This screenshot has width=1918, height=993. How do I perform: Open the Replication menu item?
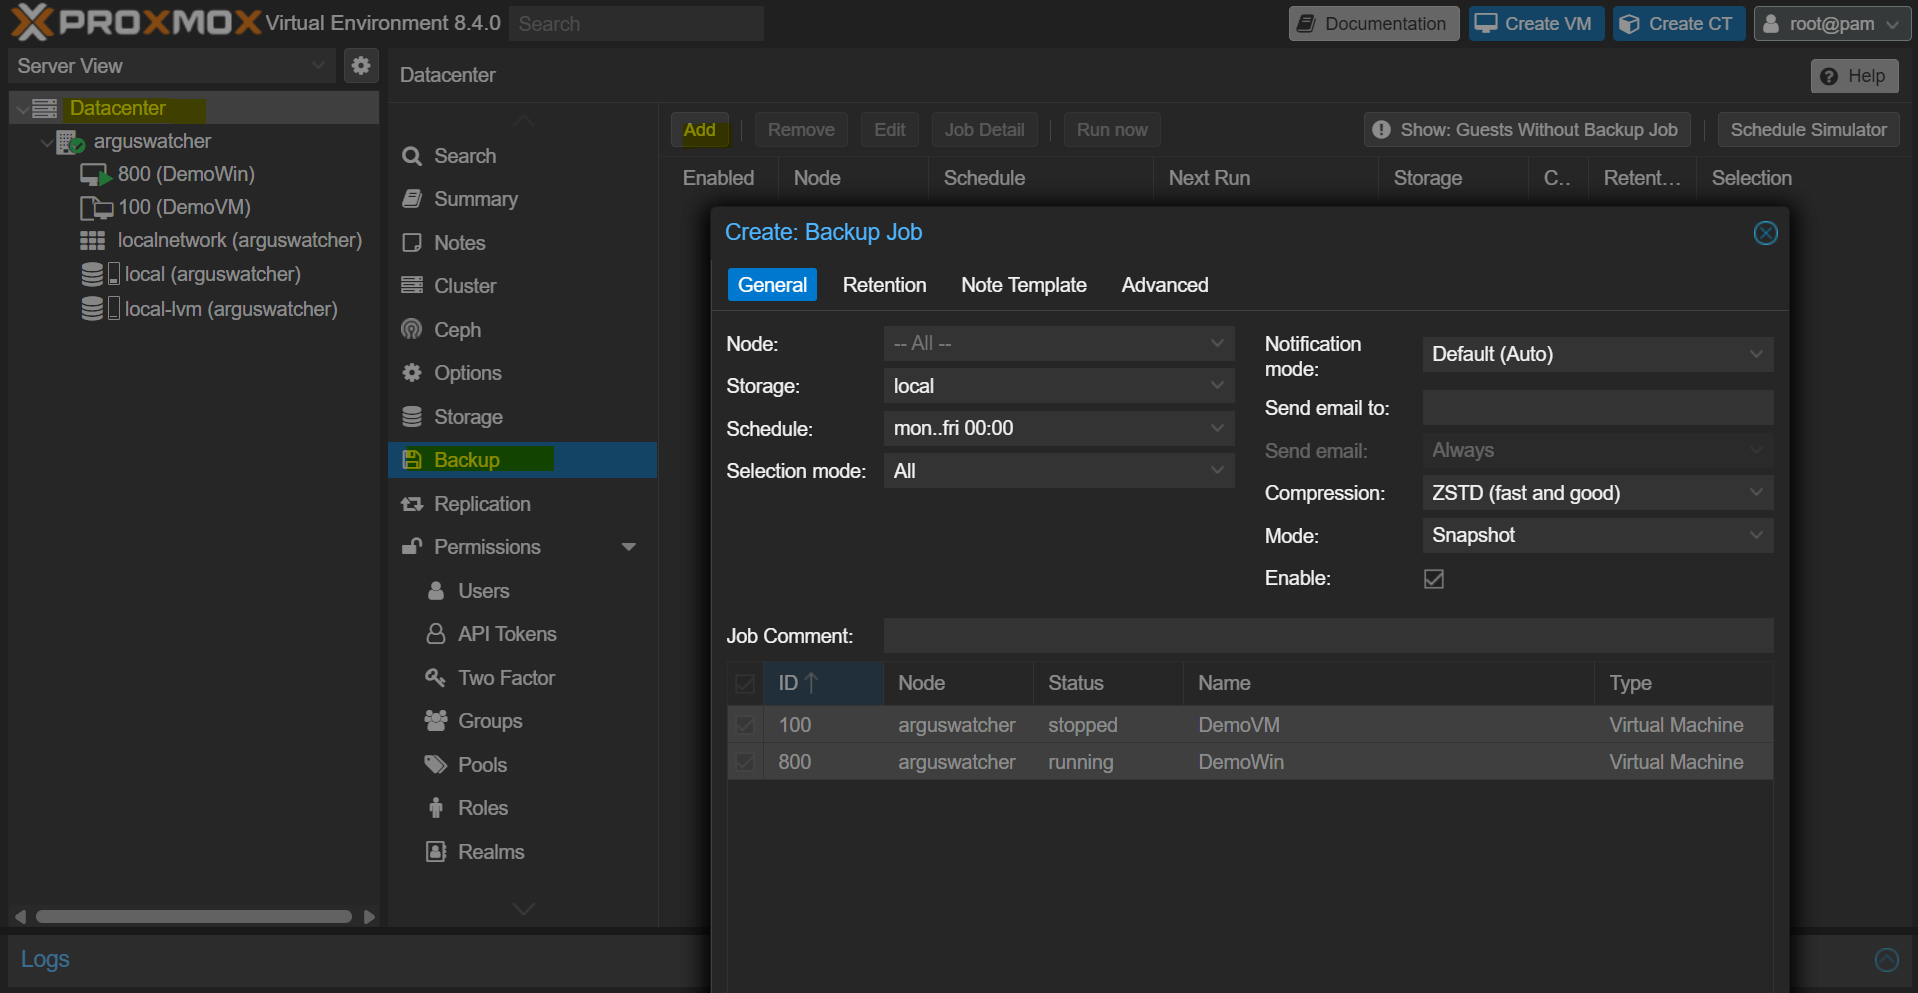point(522,504)
